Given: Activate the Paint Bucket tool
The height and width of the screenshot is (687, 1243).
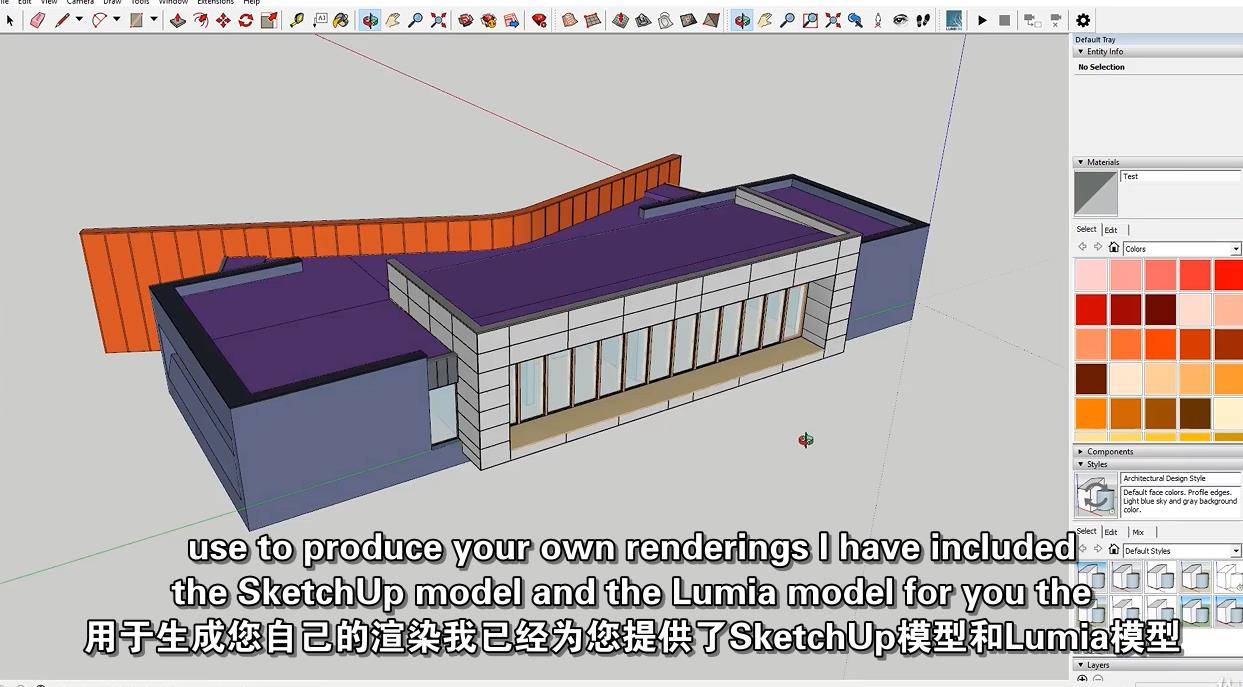Looking at the screenshot, I should pos(342,20).
